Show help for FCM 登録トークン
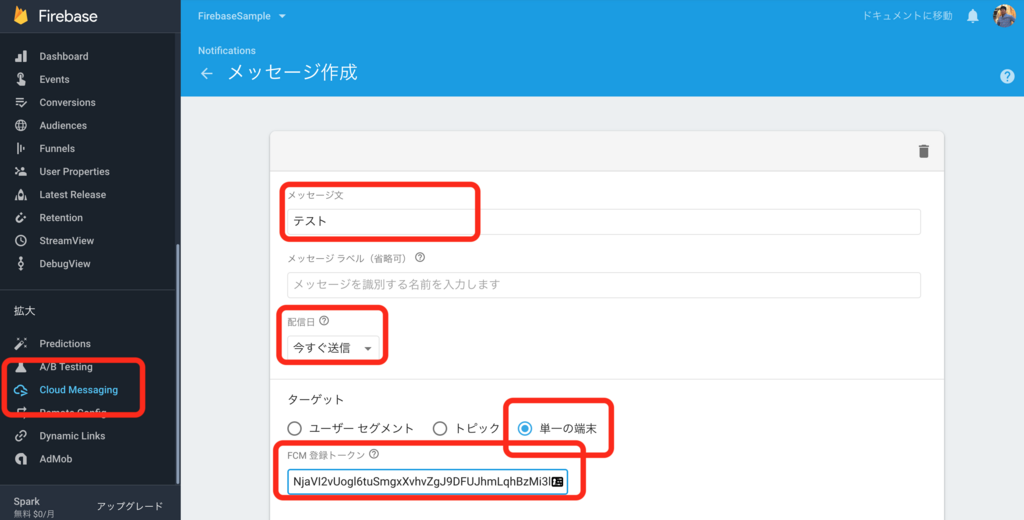This screenshot has height=520, width=1024. (x=374, y=453)
